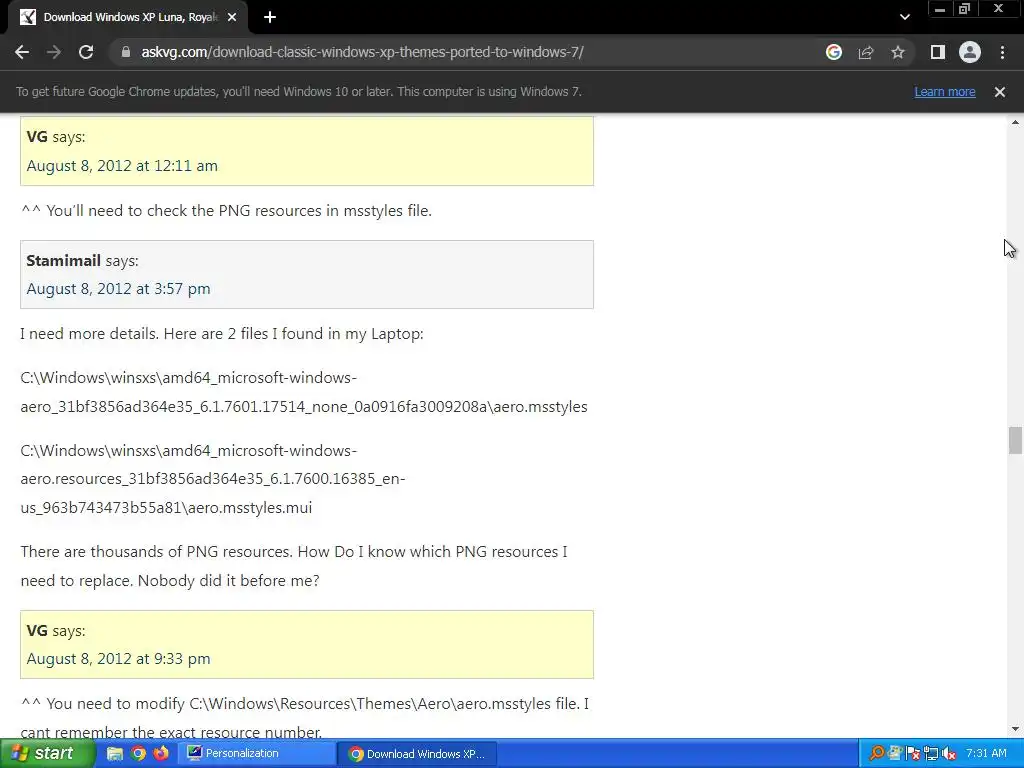This screenshot has height=768, width=1024.
Task: Click the page scrollbar thumb
Action: [1015, 440]
